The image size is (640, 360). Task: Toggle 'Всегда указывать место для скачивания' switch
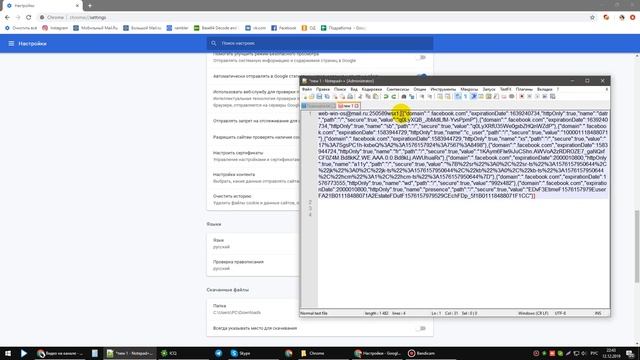point(421,328)
